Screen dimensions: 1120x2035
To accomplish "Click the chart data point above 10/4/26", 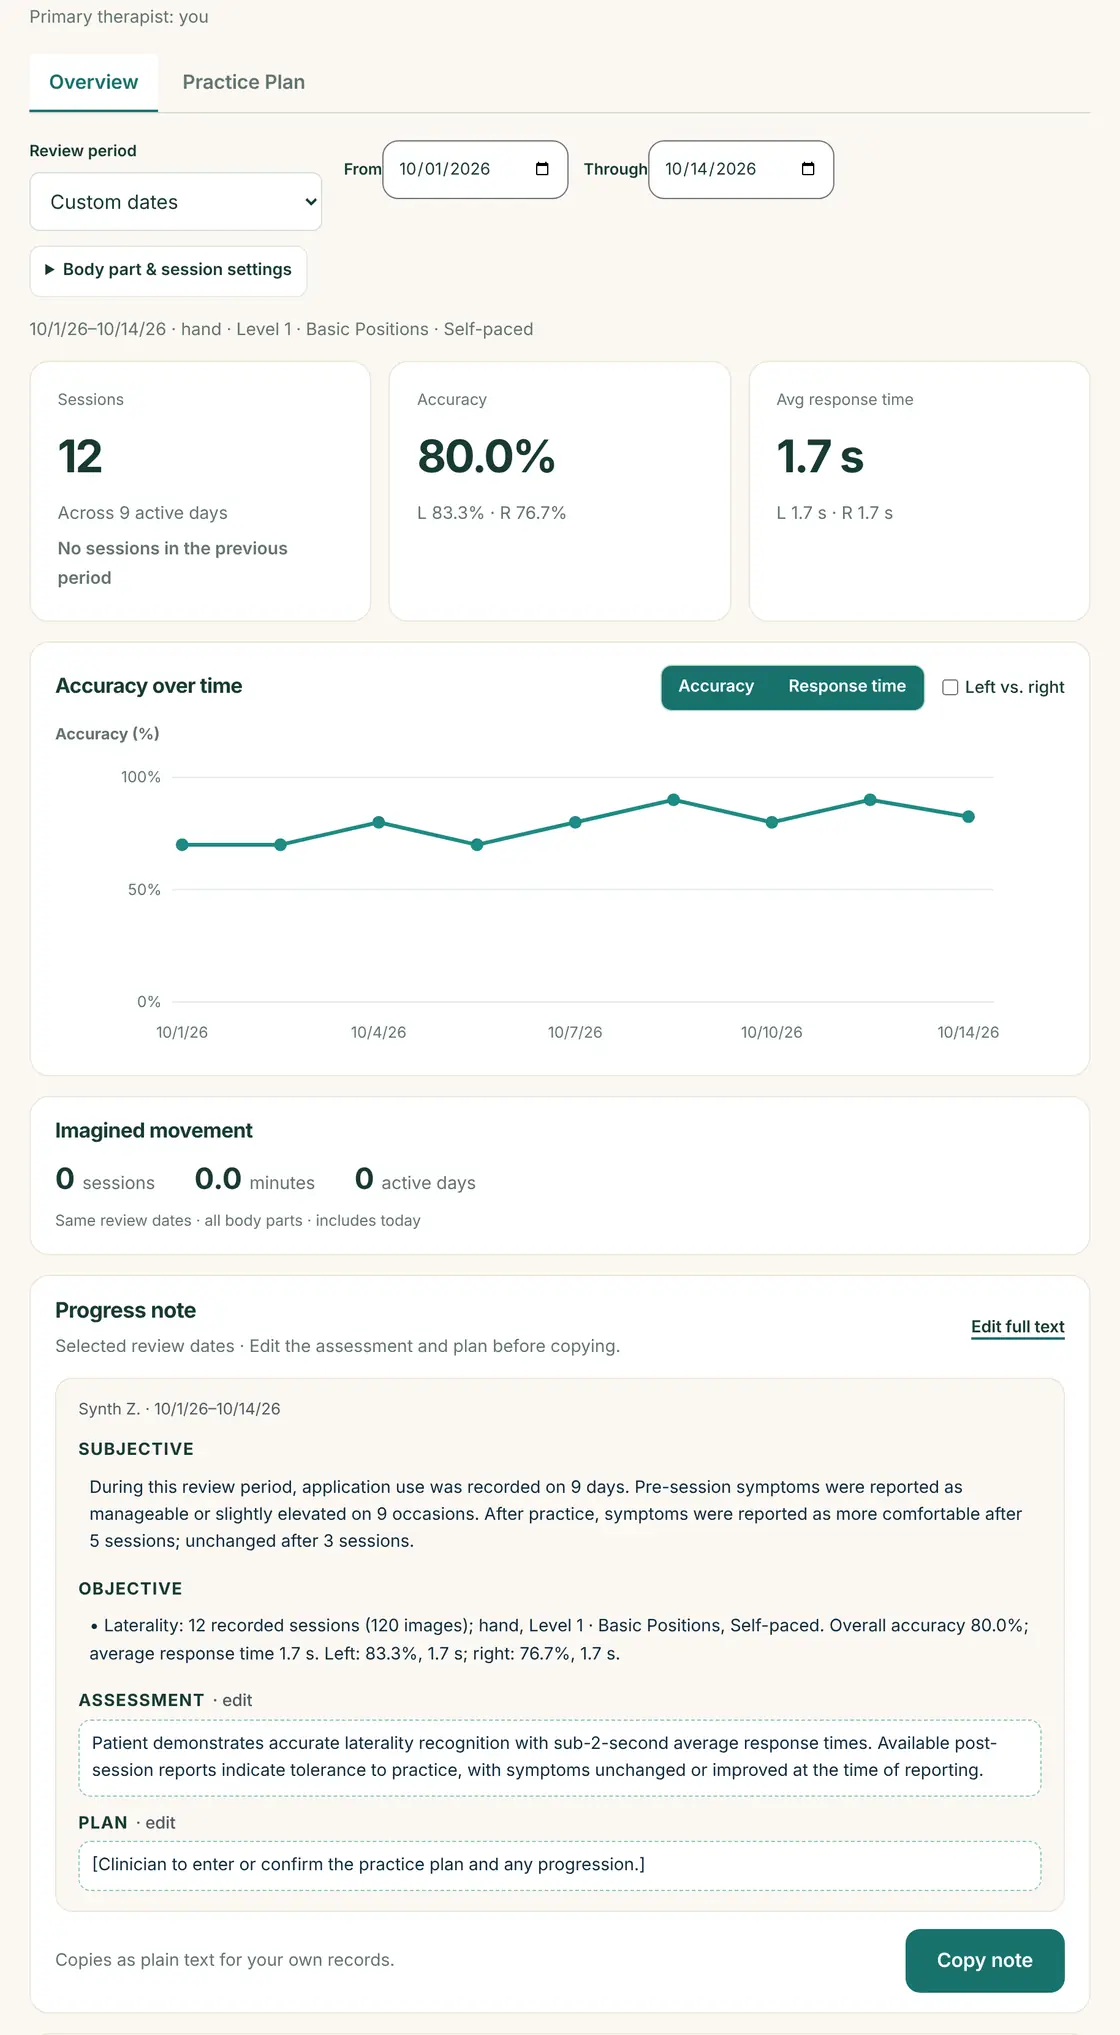I will (x=379, y=822).
